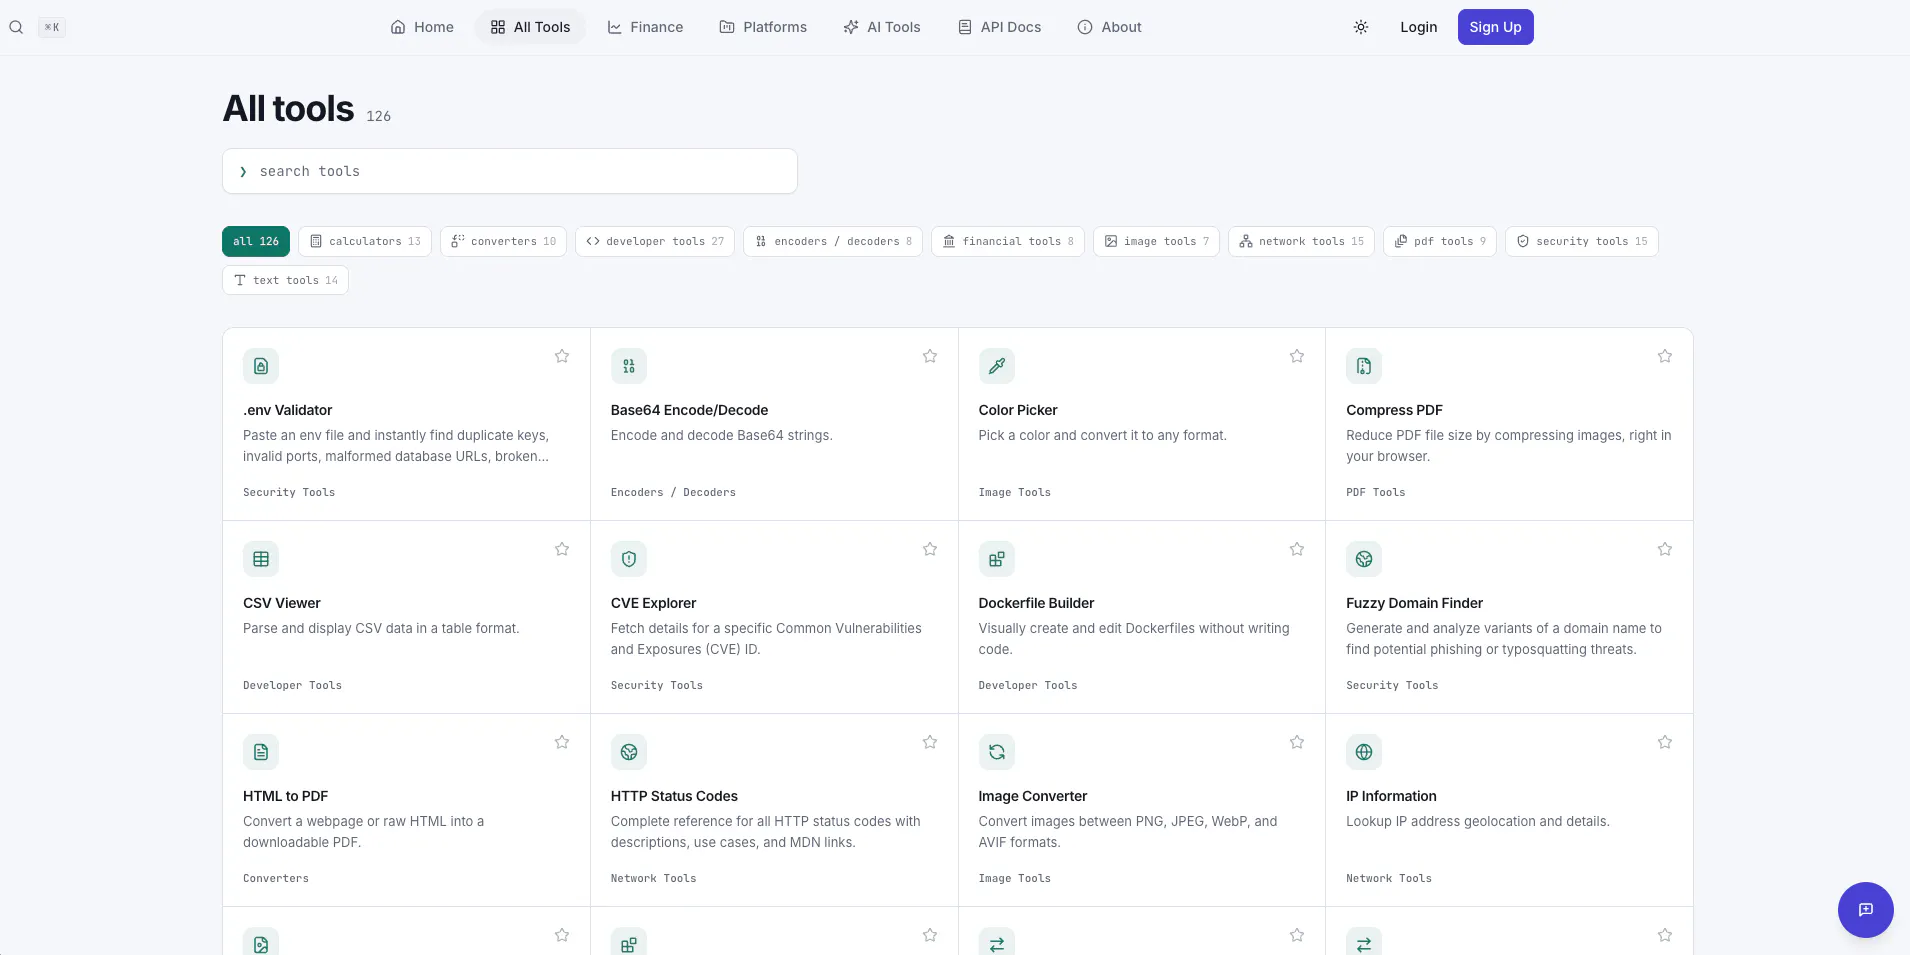This screenshot has height=955, width=1910.
Task: Open the Fuzzy Domain Finder tool title
Action: click(x=1414, y=603)
